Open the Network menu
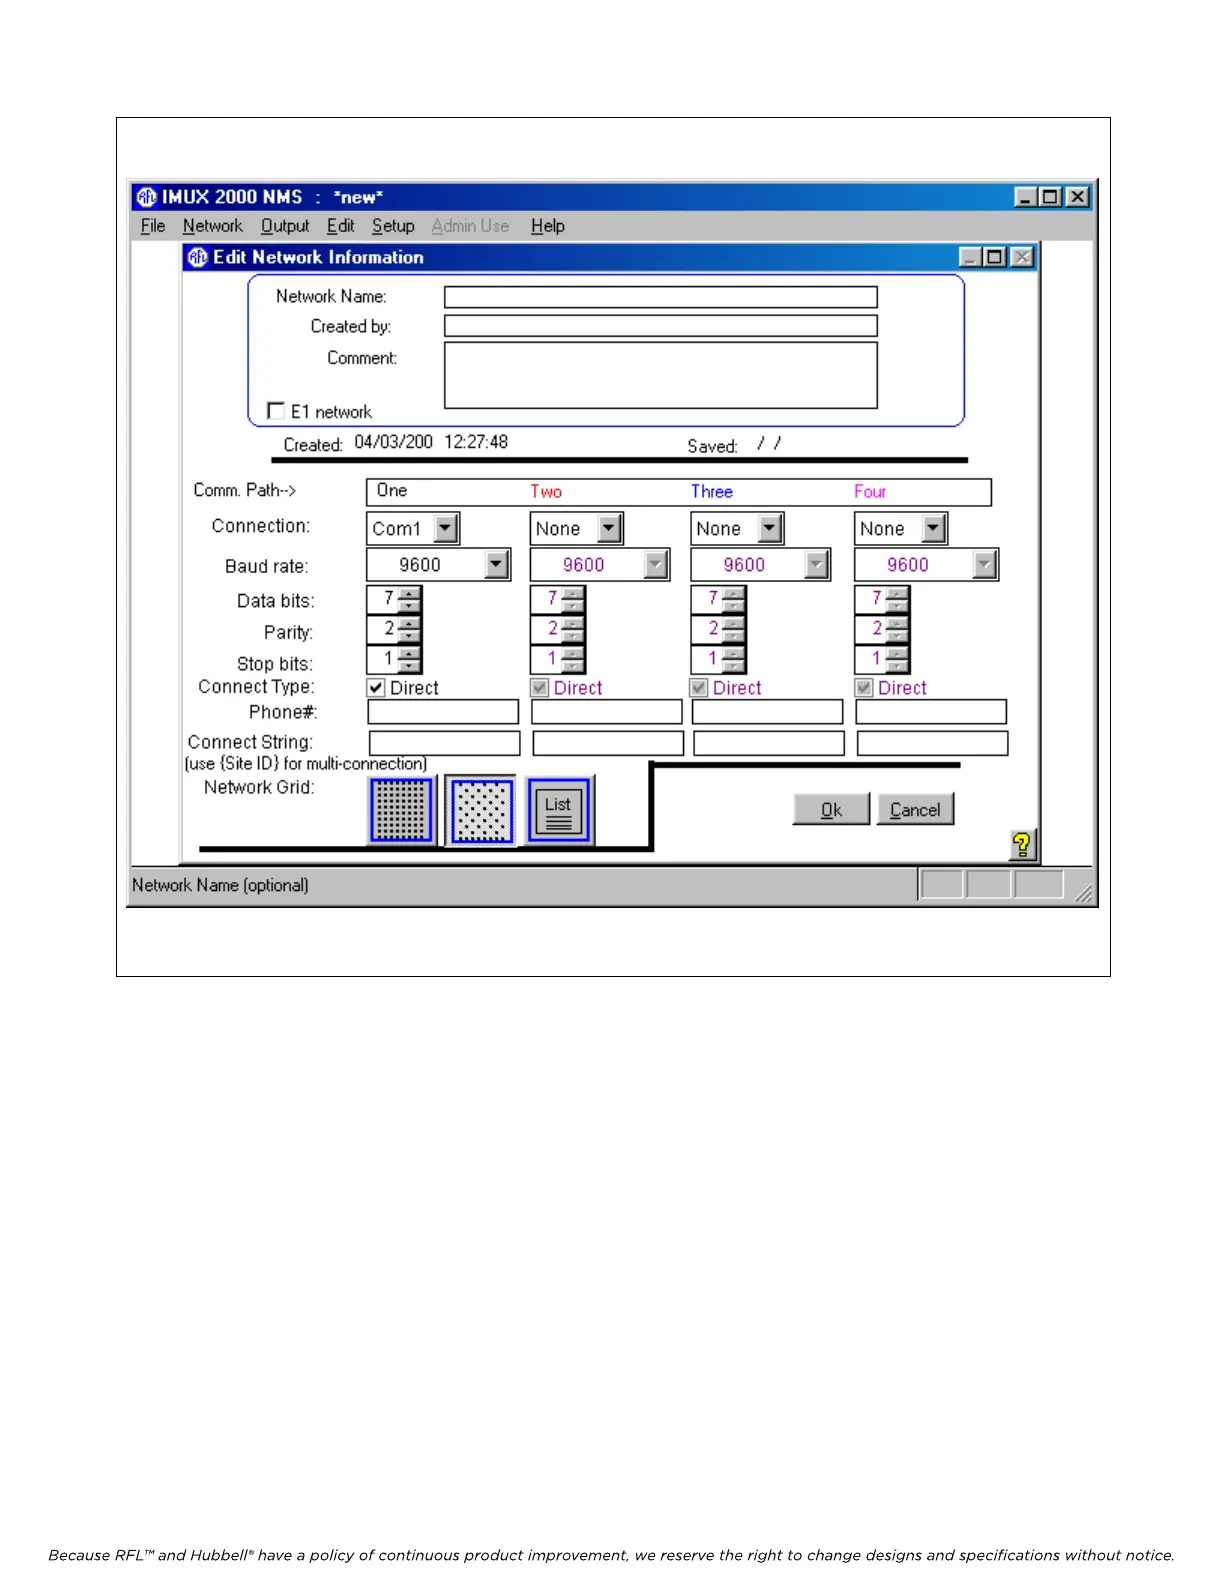The image size is (1224, 1584). (212, 226)
